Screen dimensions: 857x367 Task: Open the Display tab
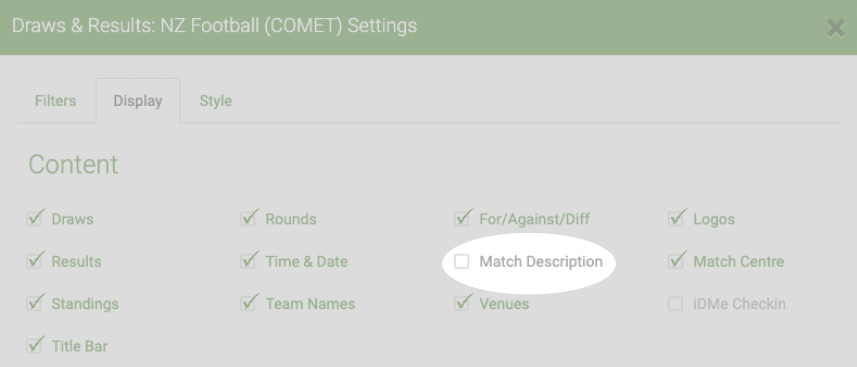point(138,101)
